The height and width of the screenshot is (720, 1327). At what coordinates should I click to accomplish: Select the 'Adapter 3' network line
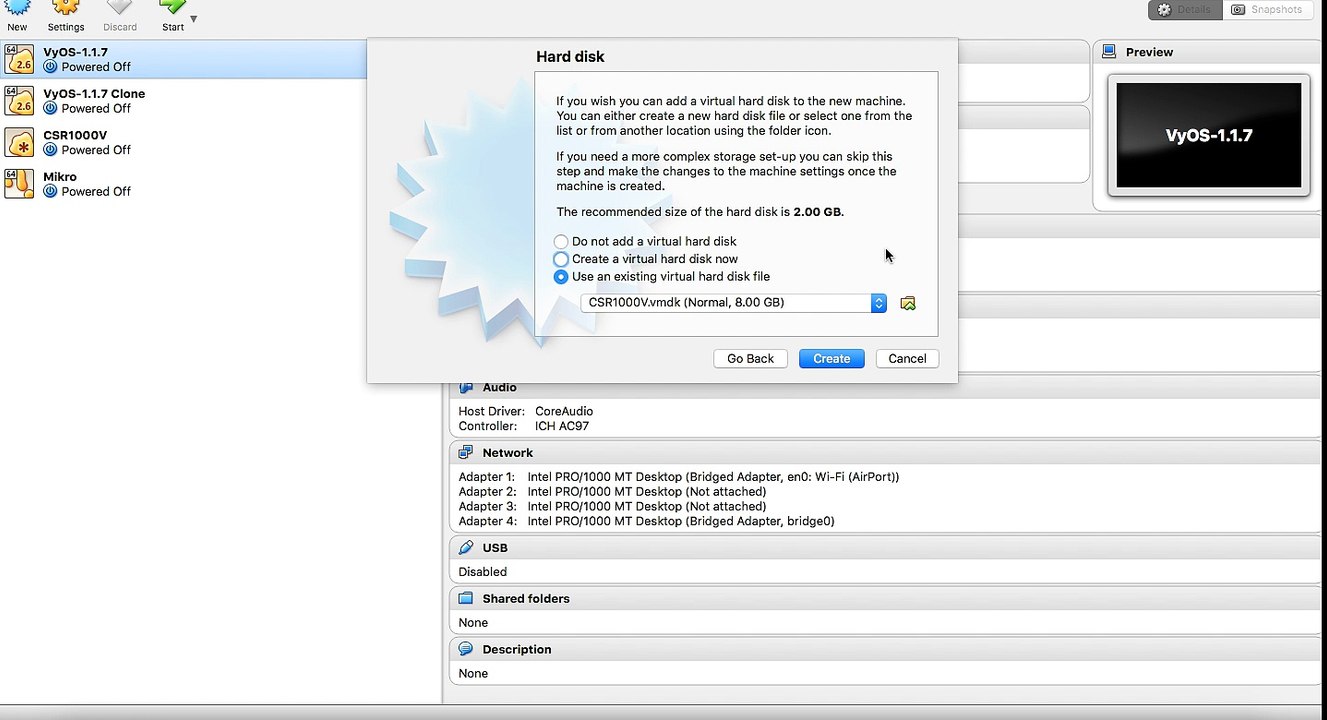point(612,507)
